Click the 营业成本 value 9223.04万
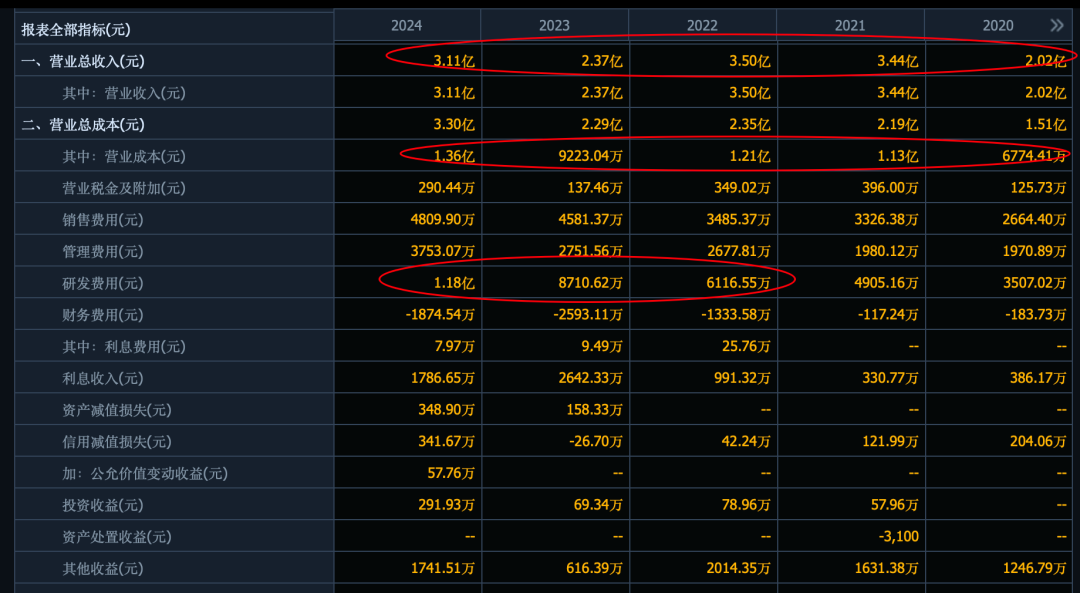 (x=591, y=156)
